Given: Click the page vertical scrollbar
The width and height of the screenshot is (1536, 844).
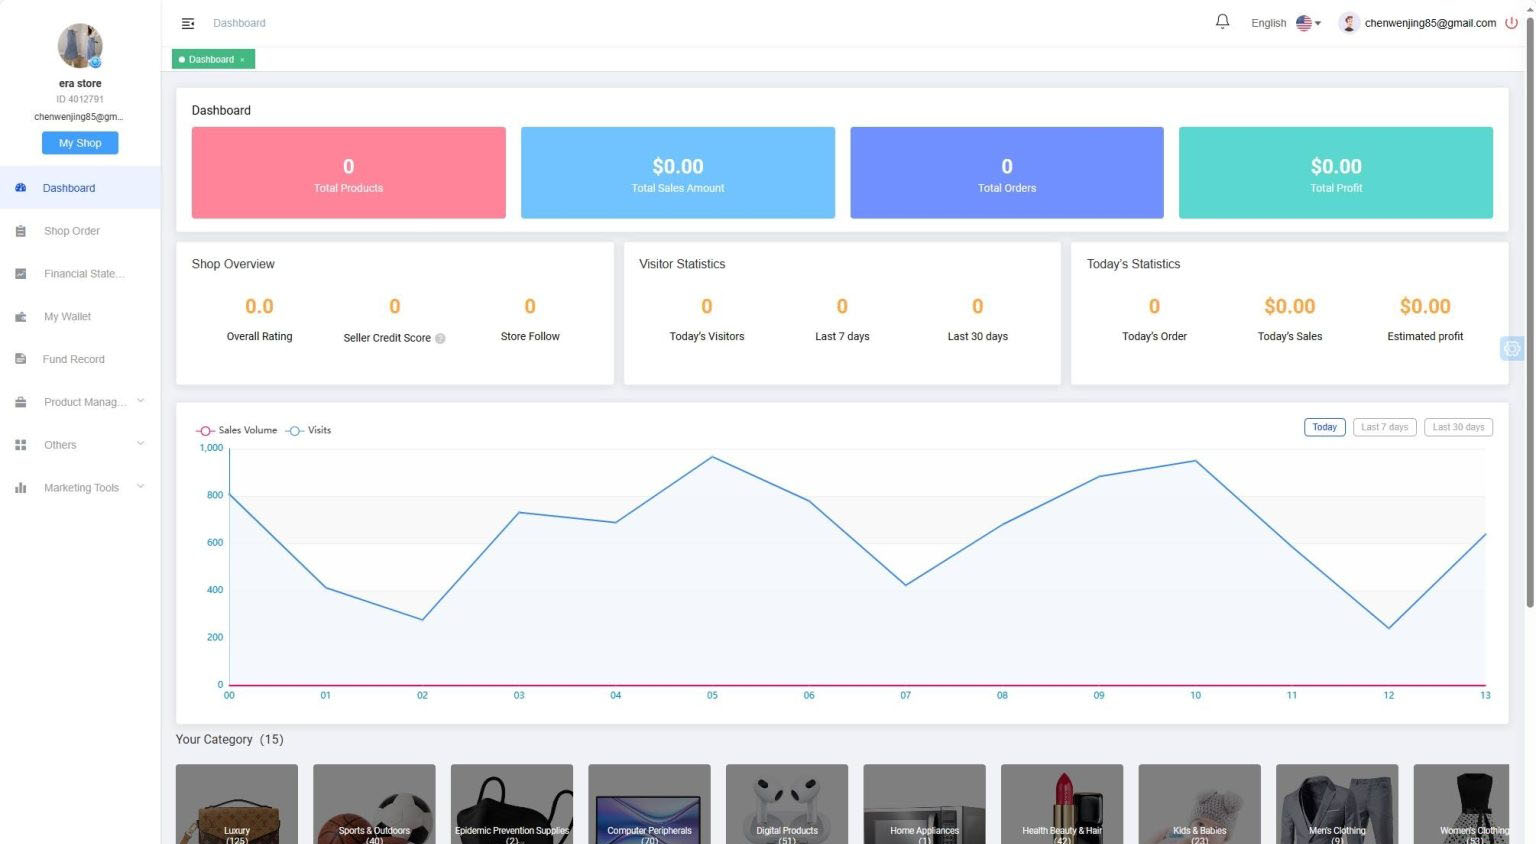Looking at the screenshot, I should point(1529,310).
